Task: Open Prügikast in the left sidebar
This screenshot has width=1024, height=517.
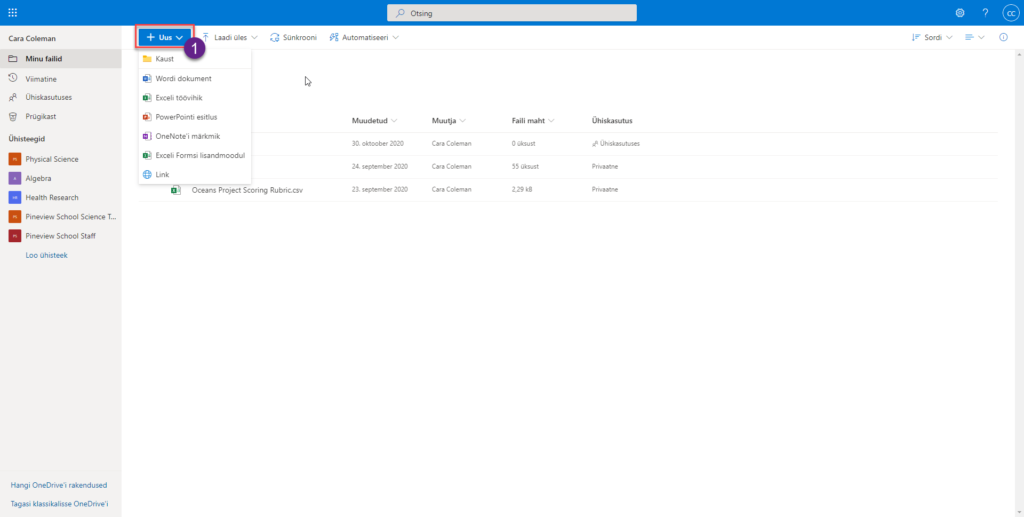Action: [x=42, y=116]
